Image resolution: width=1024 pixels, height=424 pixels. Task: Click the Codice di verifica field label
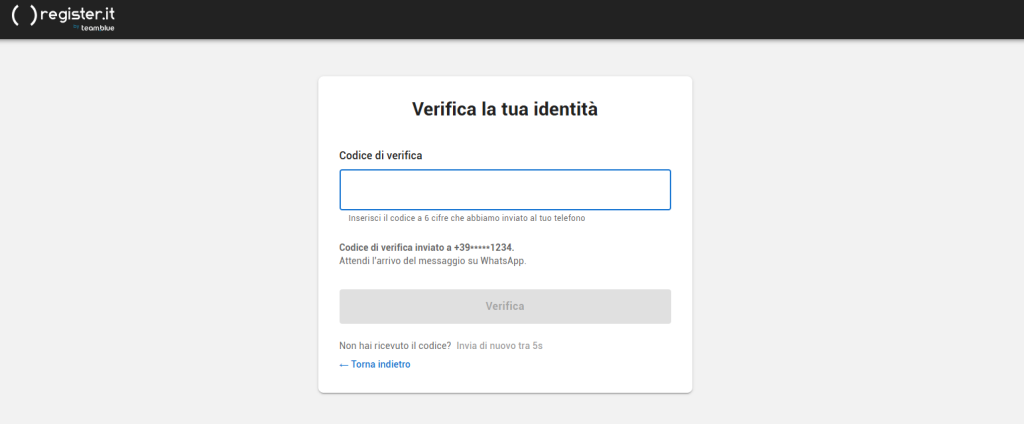[x=381, y=156]
